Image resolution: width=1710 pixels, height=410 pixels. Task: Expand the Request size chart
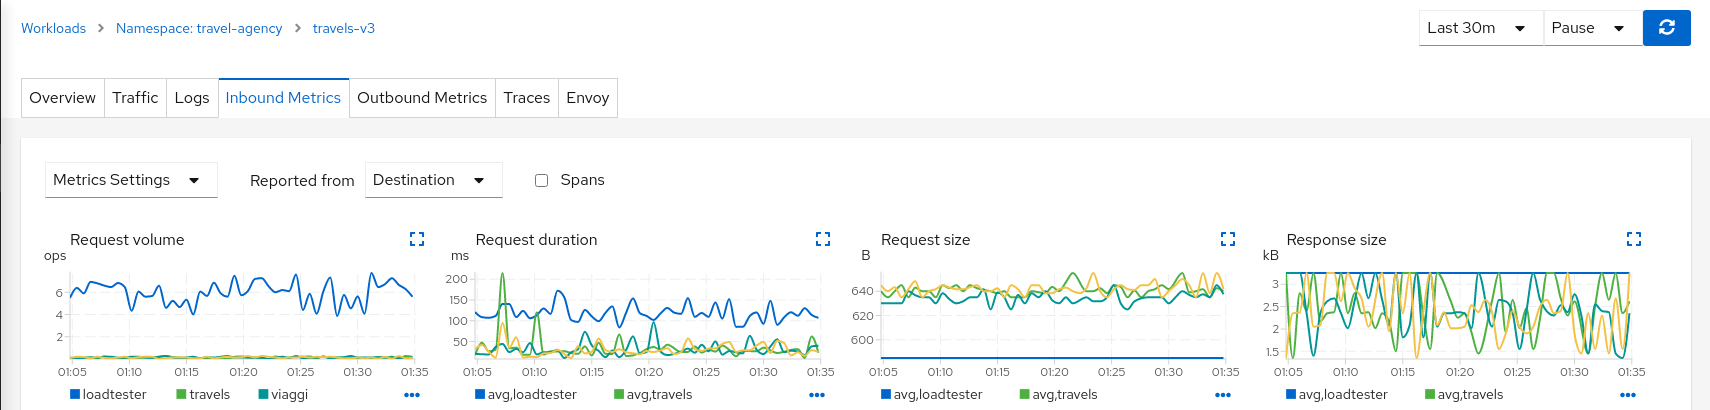[x=1228, y=239]
